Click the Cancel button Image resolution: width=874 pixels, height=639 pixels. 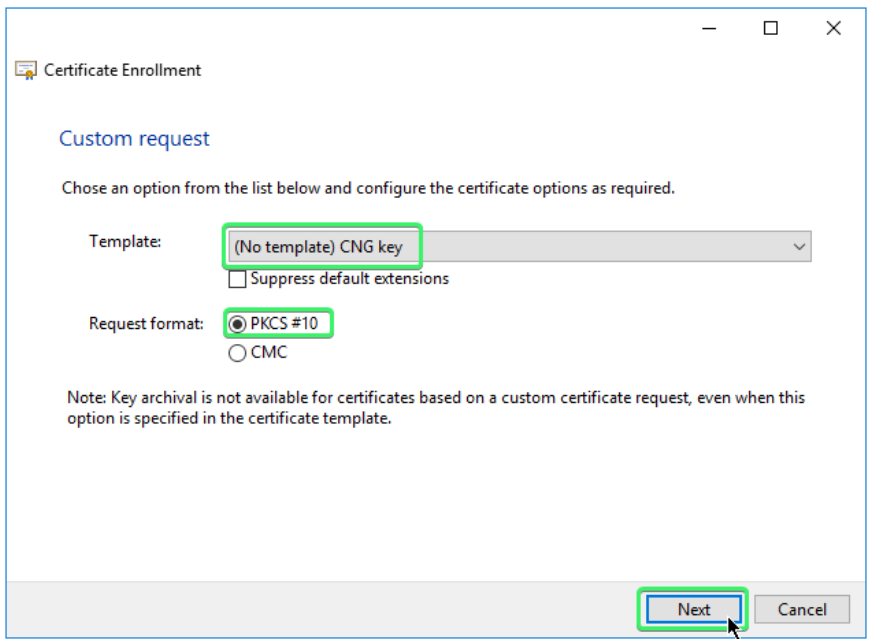pos(801,609)
